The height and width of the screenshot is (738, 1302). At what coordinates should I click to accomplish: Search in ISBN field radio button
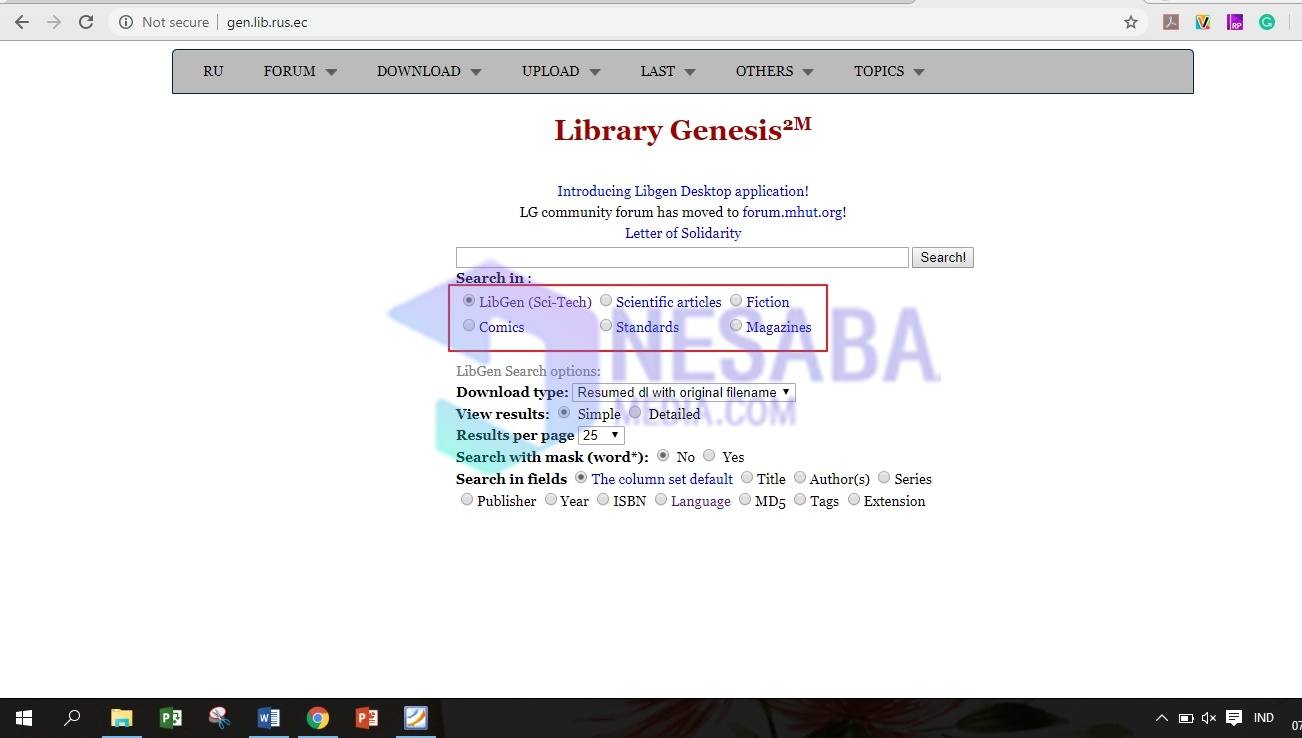[x=603, y=499]
